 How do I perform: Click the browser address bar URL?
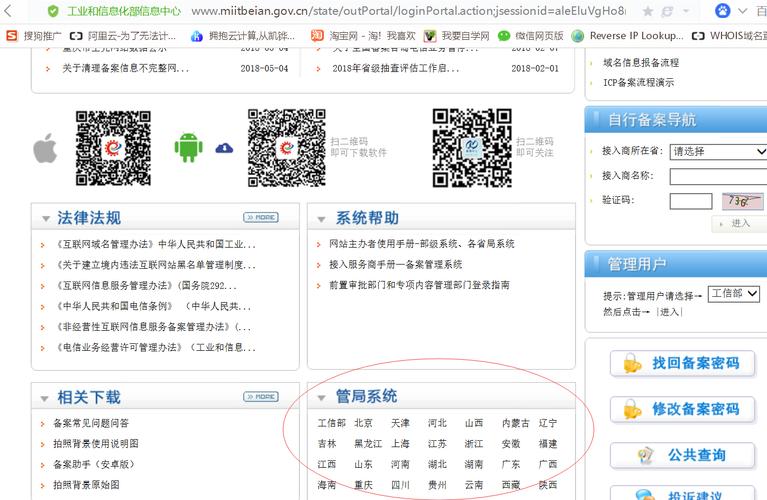coord(408,11)
